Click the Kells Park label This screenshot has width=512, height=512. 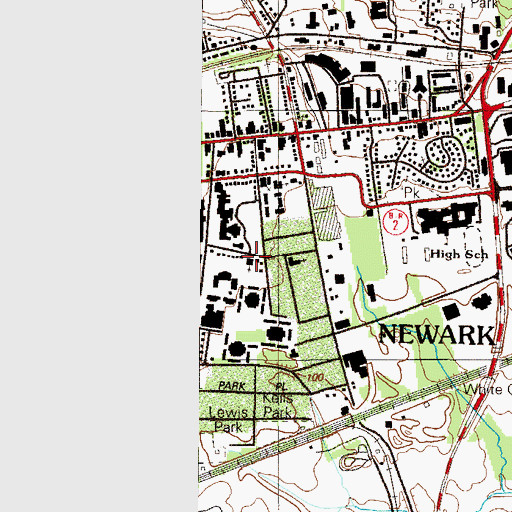click(x=278, y=406)
